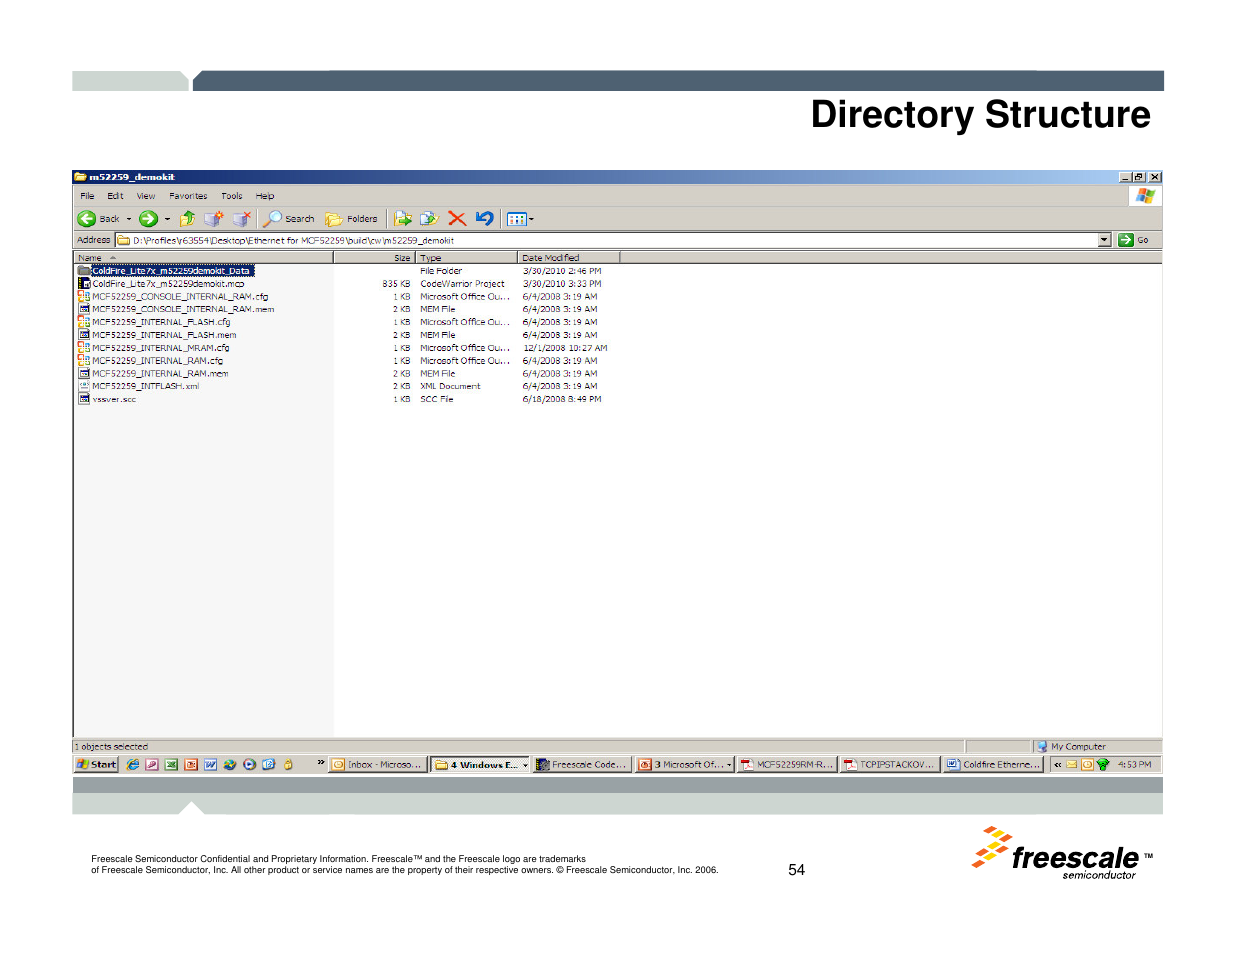Click the address bar path field
1235x954 pixels.
tap(606, 240)
